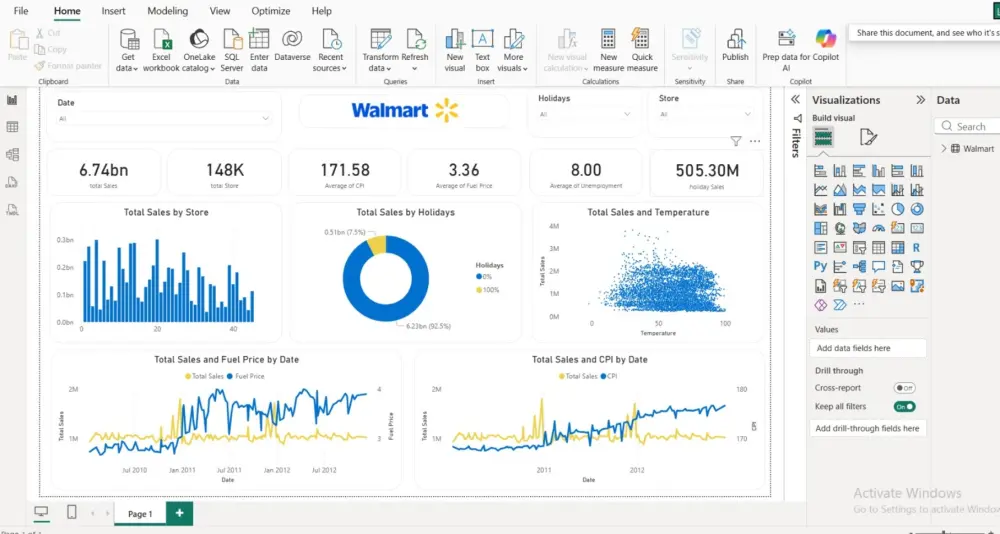Click the Publish button
1000x534 pixels.
[x=735, y=46]
